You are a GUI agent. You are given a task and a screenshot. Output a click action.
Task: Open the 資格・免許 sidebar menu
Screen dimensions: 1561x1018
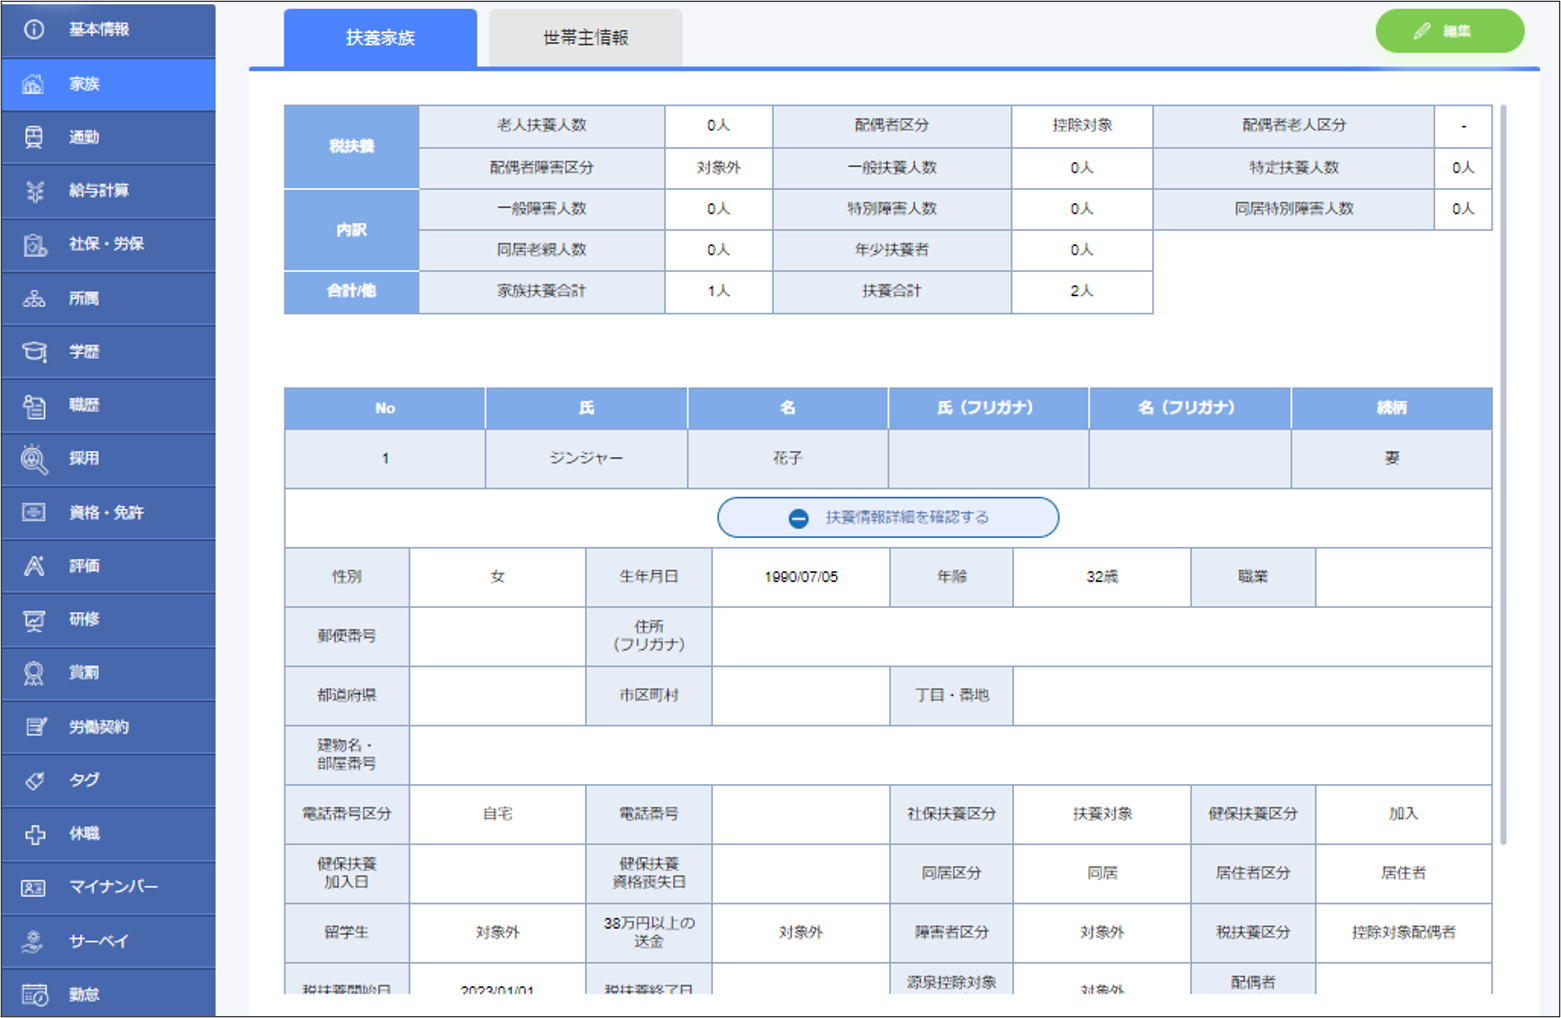click(x=106, y=513)
